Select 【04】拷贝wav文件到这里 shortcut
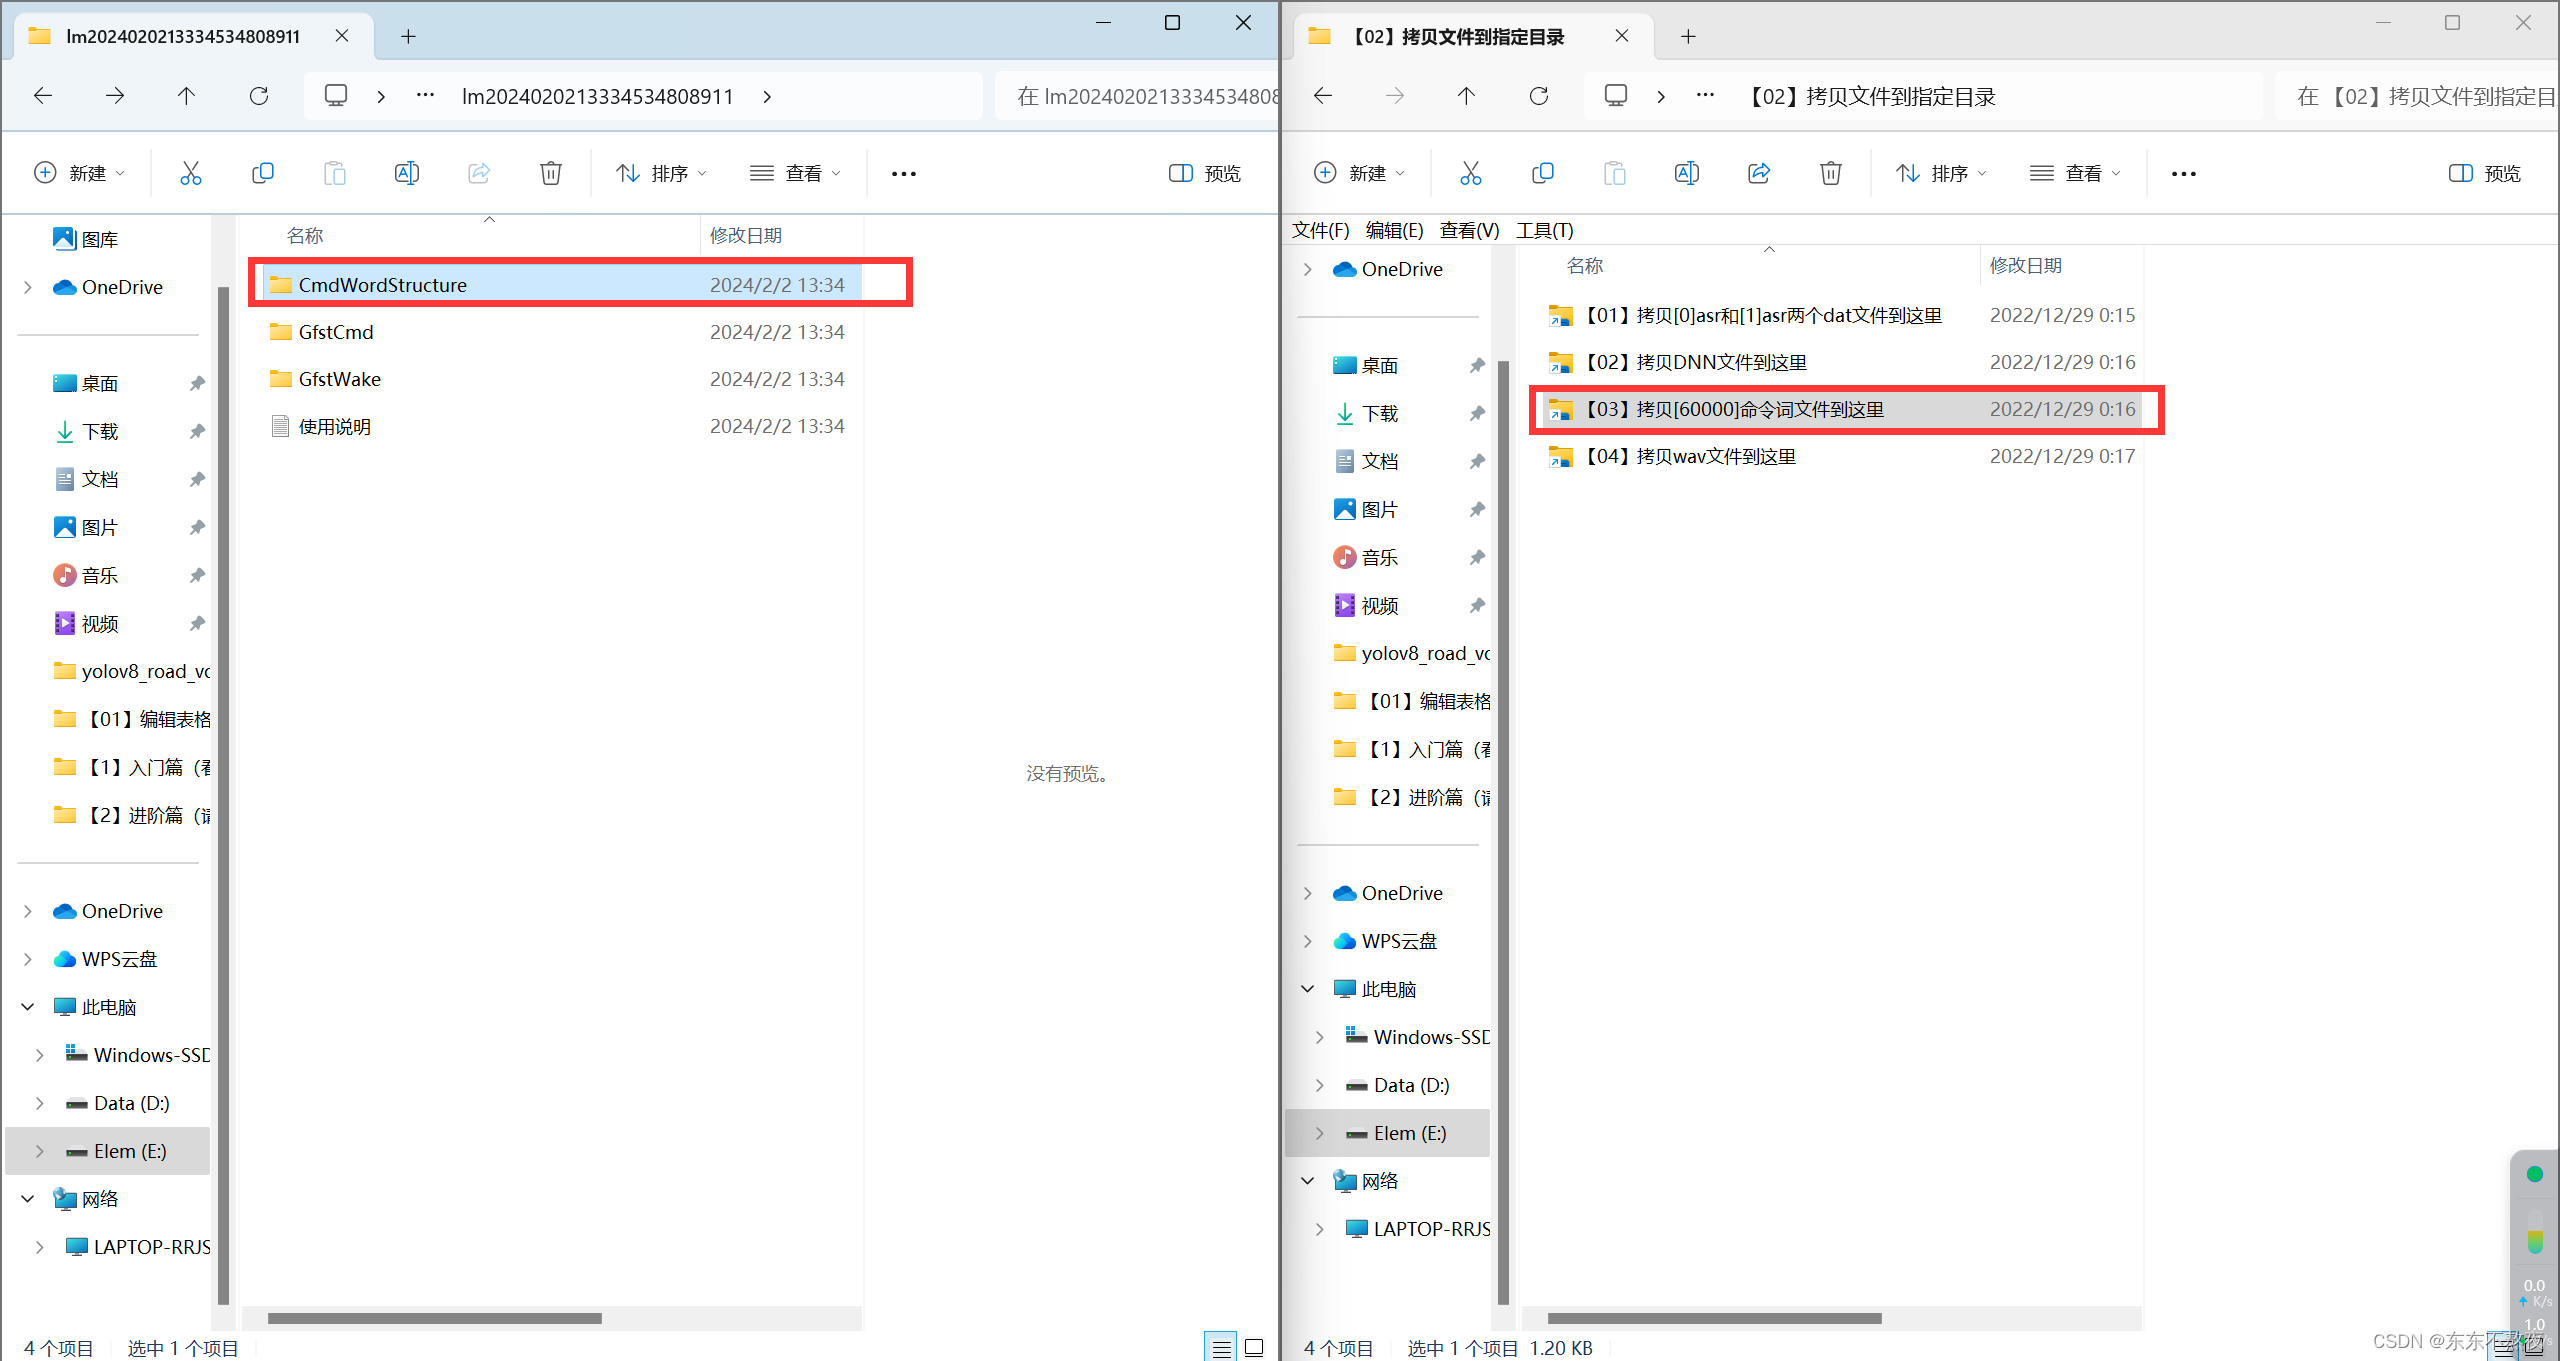This screenshot has width=2560, height=1361. click(x=1840, y=456)
